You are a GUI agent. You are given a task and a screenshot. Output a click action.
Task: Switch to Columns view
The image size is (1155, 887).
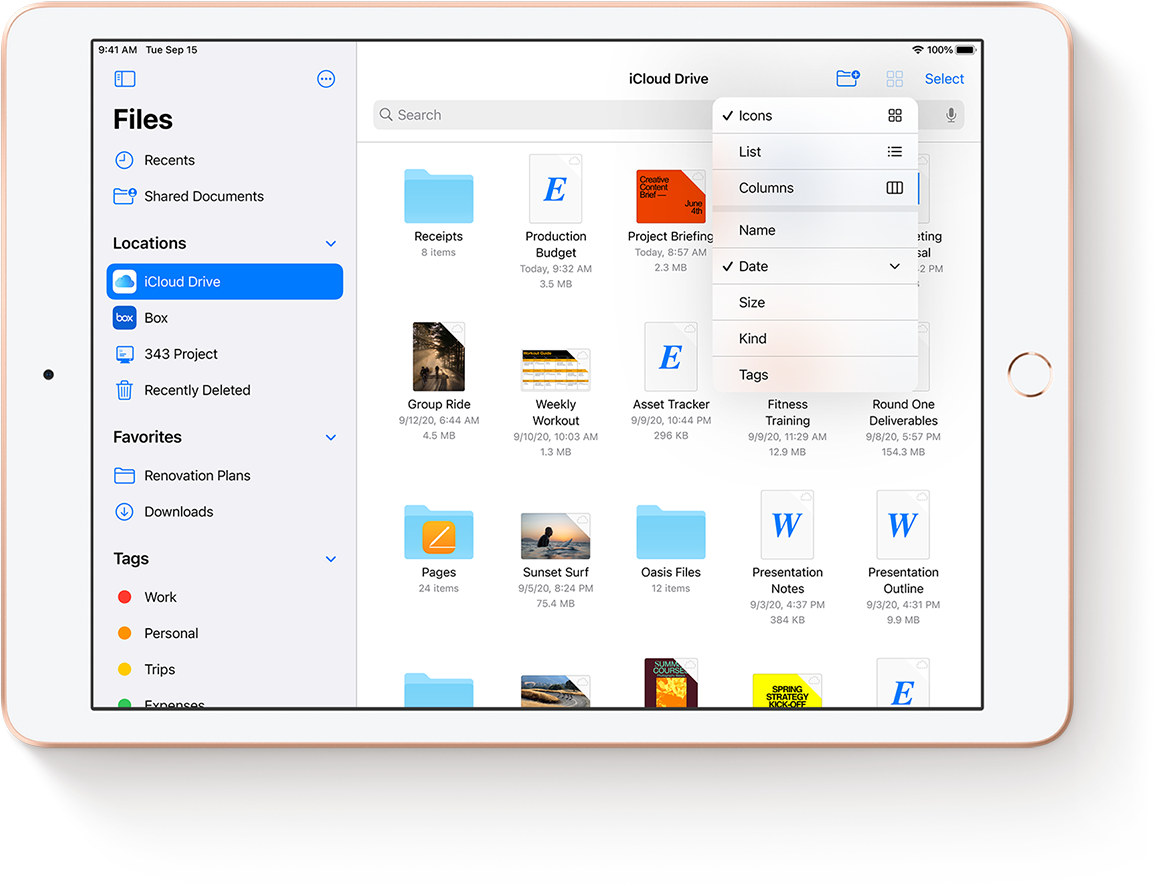[815, 188]
